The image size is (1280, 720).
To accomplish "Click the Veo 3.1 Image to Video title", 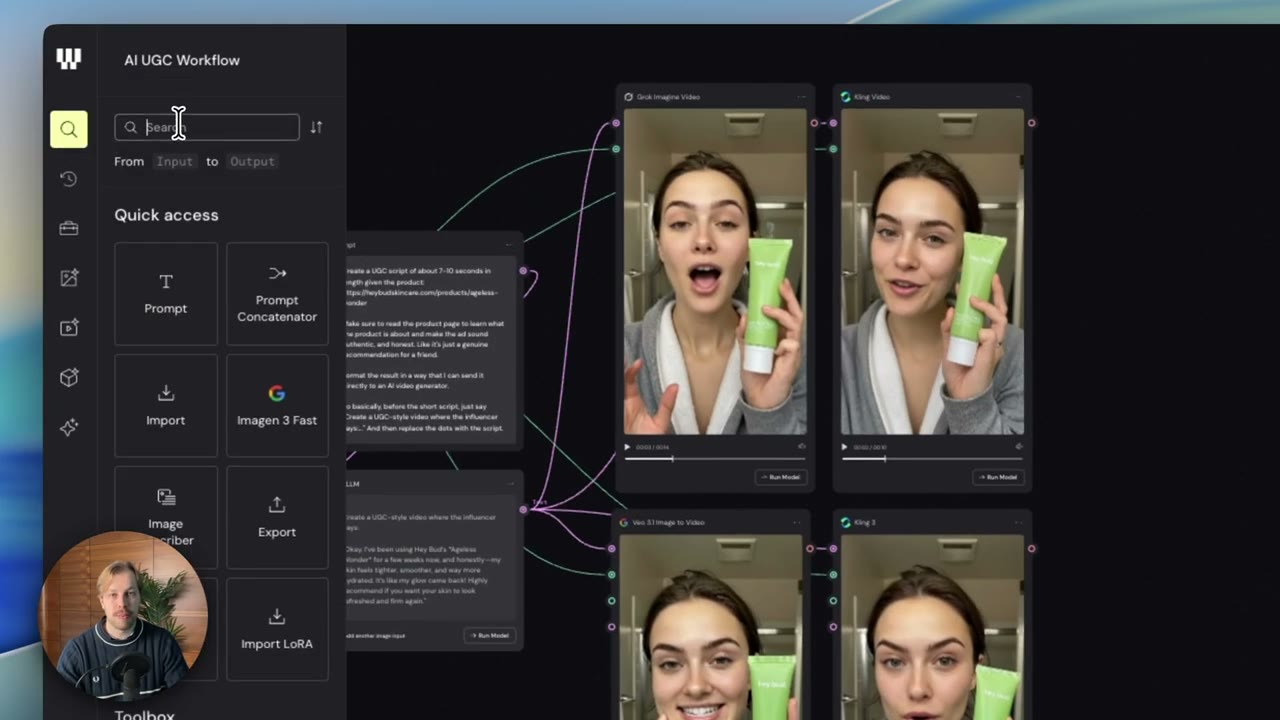I will pos(668,522).
